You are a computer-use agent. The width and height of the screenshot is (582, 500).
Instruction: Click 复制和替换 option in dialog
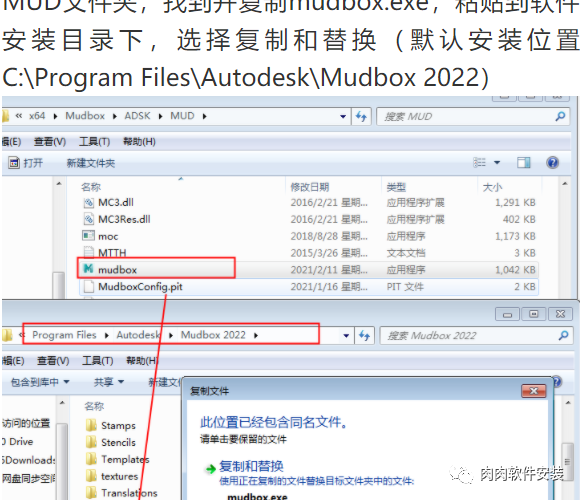pyautogui.click(x=251, y=466)
